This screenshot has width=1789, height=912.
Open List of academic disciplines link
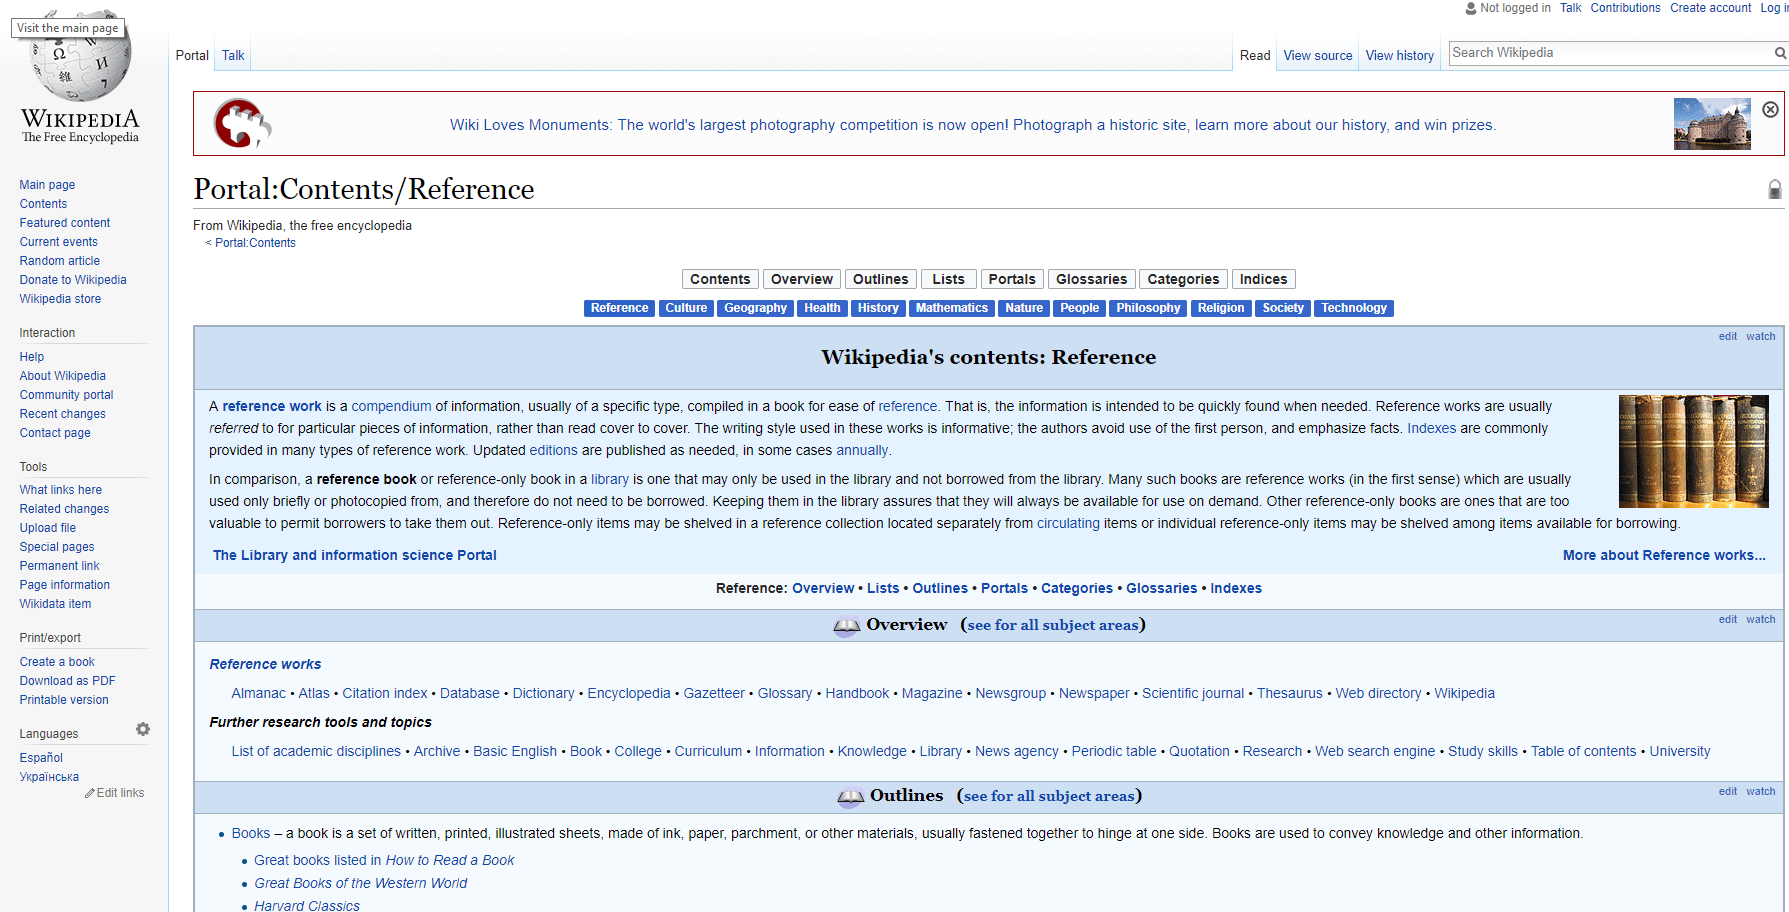316,751
